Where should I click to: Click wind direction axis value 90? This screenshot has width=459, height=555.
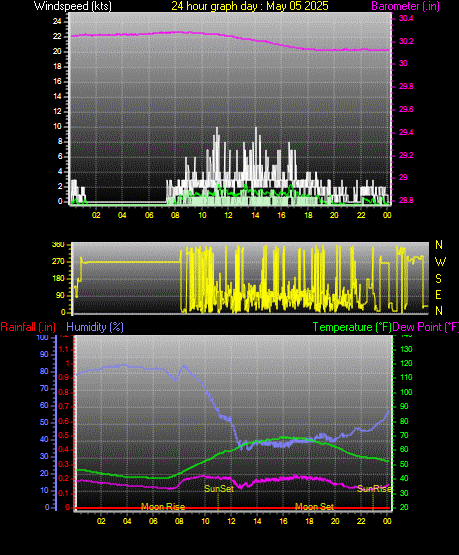coord(60,296)
